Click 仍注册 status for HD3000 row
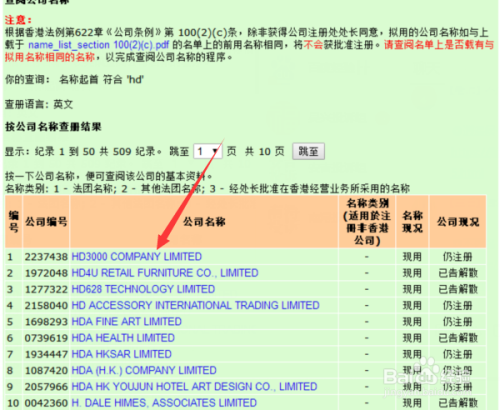 pyautogui.click(x=458, y=257)
